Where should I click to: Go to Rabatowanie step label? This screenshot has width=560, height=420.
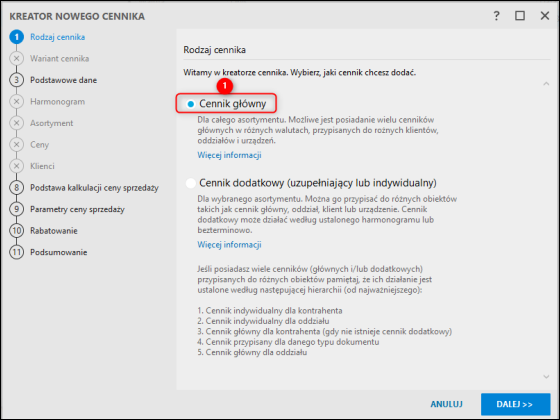coord(54,231)
